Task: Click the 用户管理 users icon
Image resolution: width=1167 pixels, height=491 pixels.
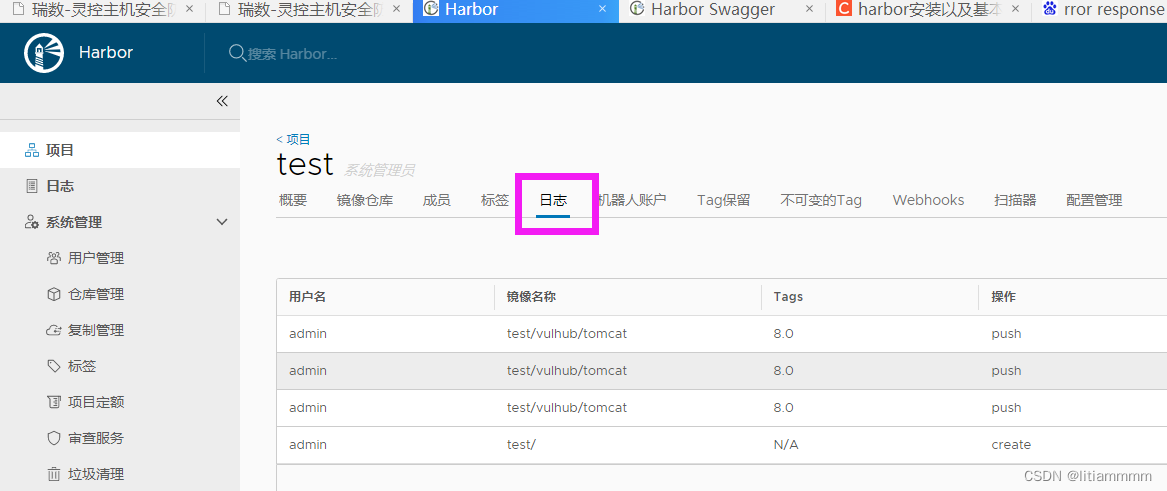Action: 54,258
